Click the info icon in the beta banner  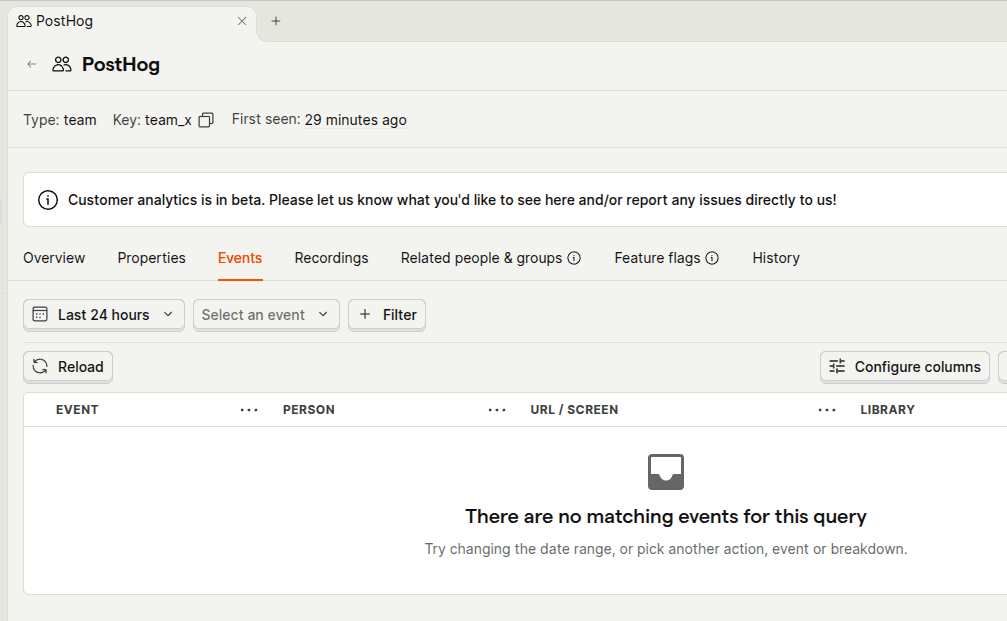click(x=48, y=200)
